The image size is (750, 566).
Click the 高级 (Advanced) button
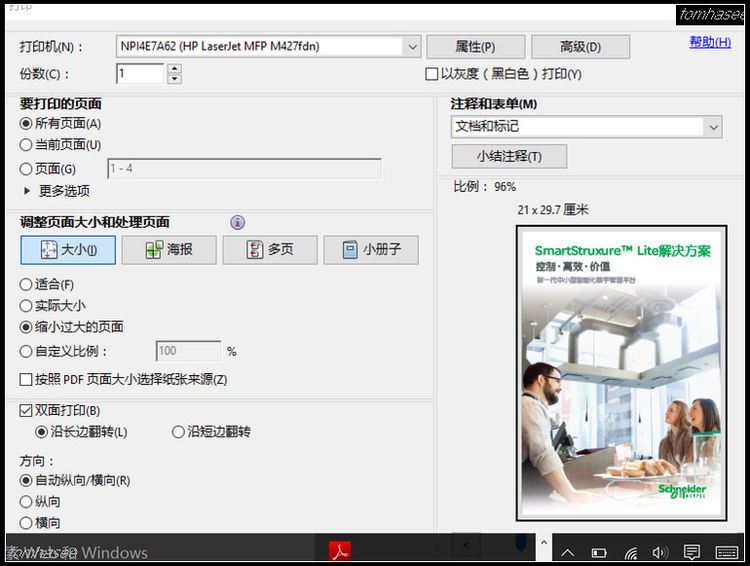pos(580,47)
